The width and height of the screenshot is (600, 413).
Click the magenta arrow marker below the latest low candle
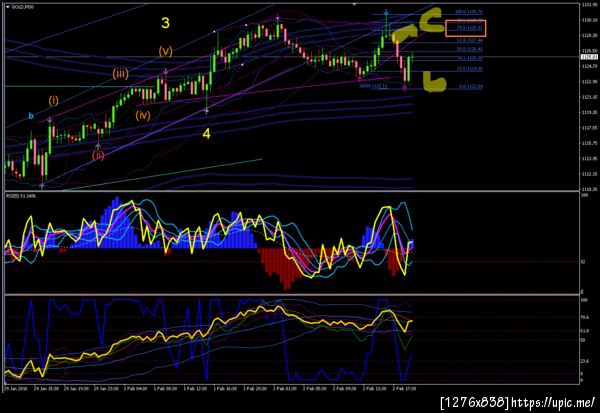click(404, 88)
